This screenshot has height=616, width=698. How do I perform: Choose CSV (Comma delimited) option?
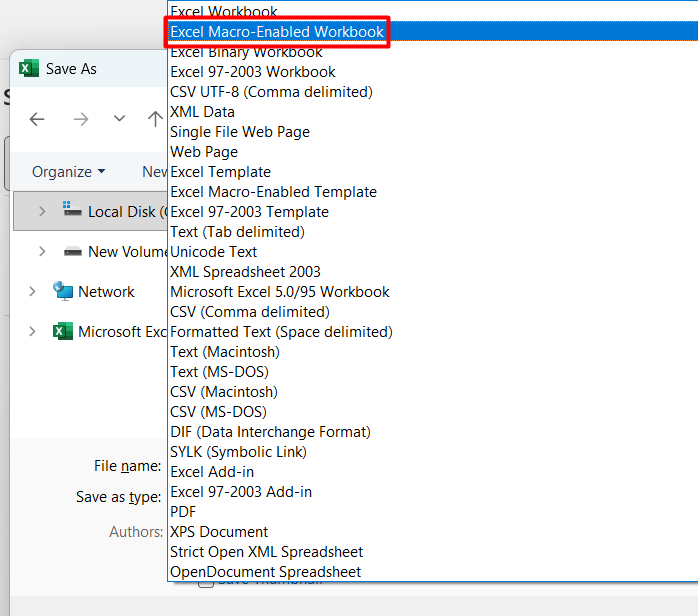coord(433,312)
